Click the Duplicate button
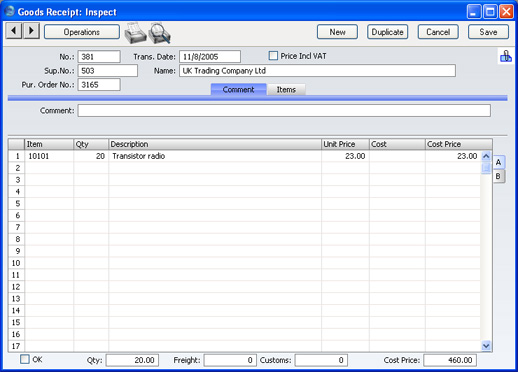Screen dimensions: 518x372 pyautogui.click(x=387, y=32)
